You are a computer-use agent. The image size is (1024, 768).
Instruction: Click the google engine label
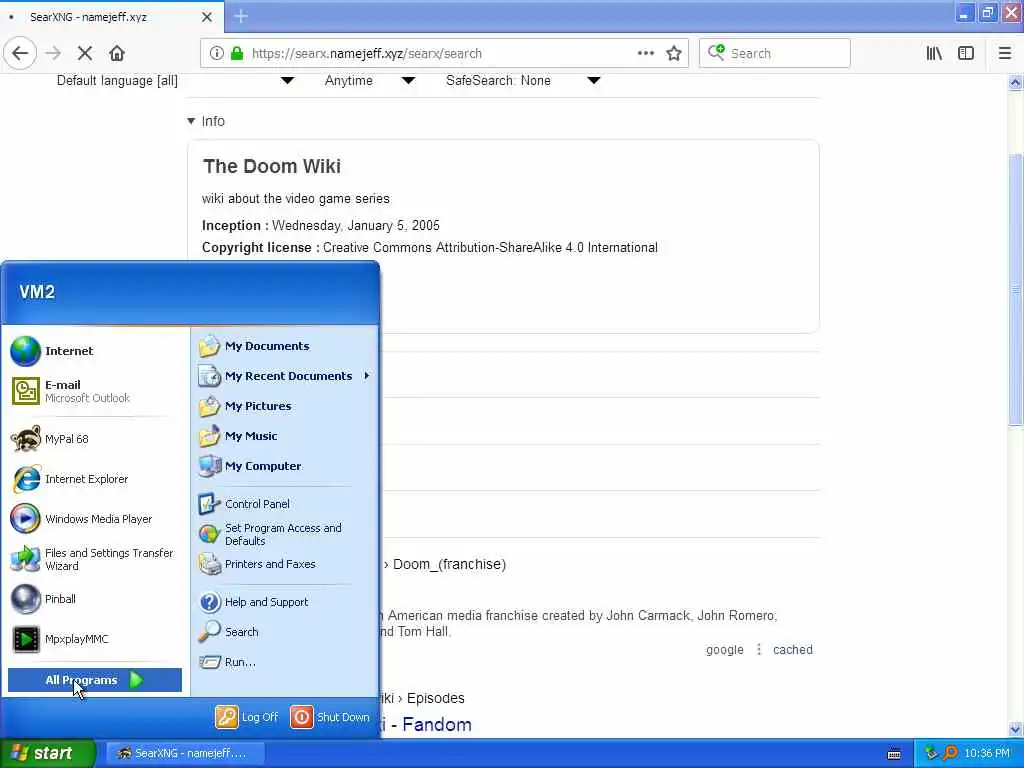[x=724, y=650]
